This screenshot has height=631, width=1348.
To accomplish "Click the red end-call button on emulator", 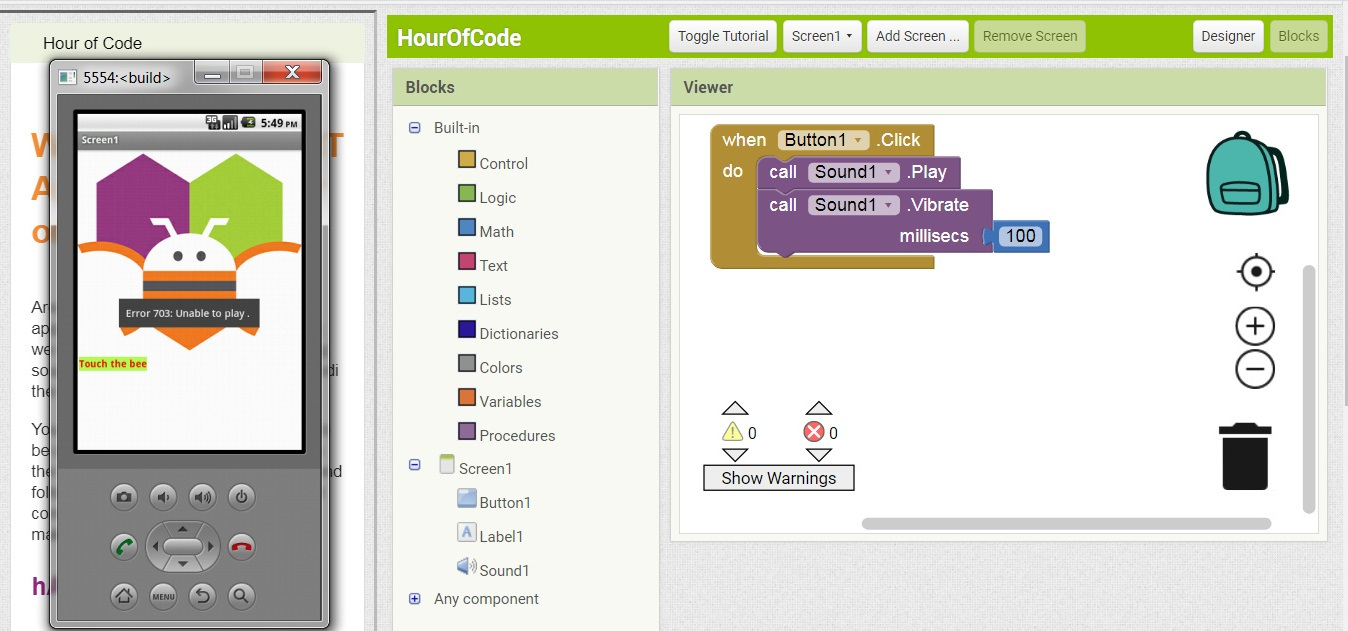I will tap(241, 546).
